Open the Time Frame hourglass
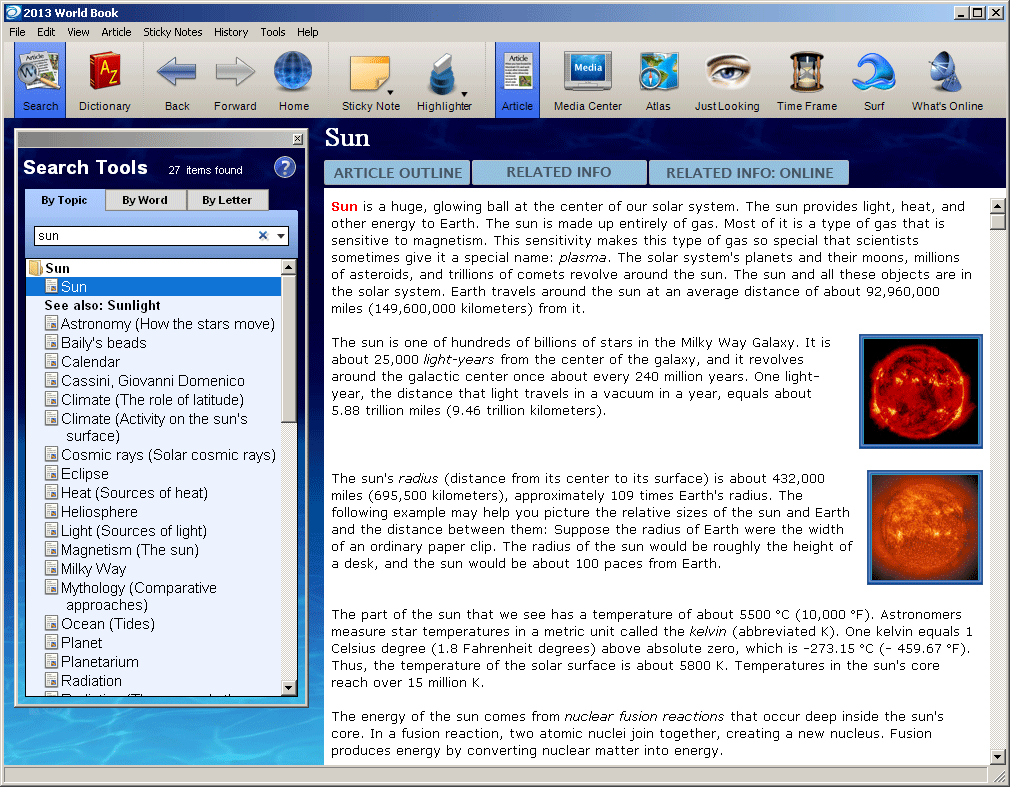Image resolution: width=1010 pixels, height=787 pixels. pos(806,81)
